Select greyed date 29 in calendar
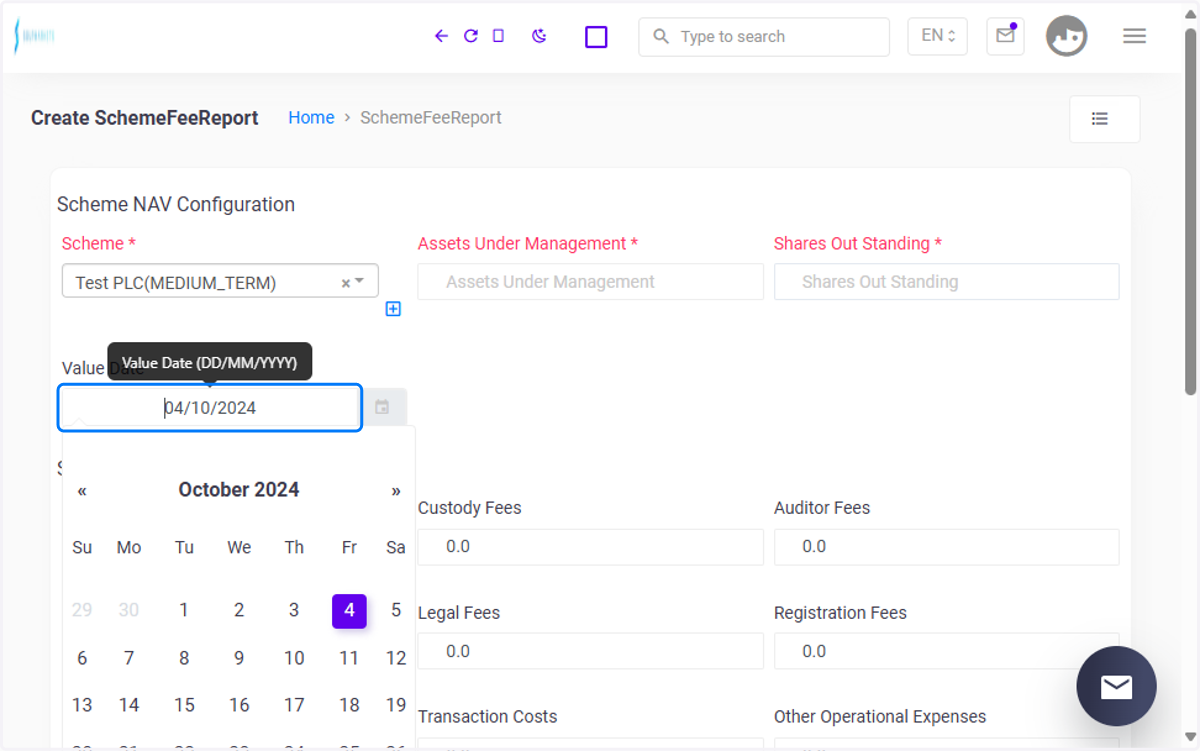 (x=82, y=610)
